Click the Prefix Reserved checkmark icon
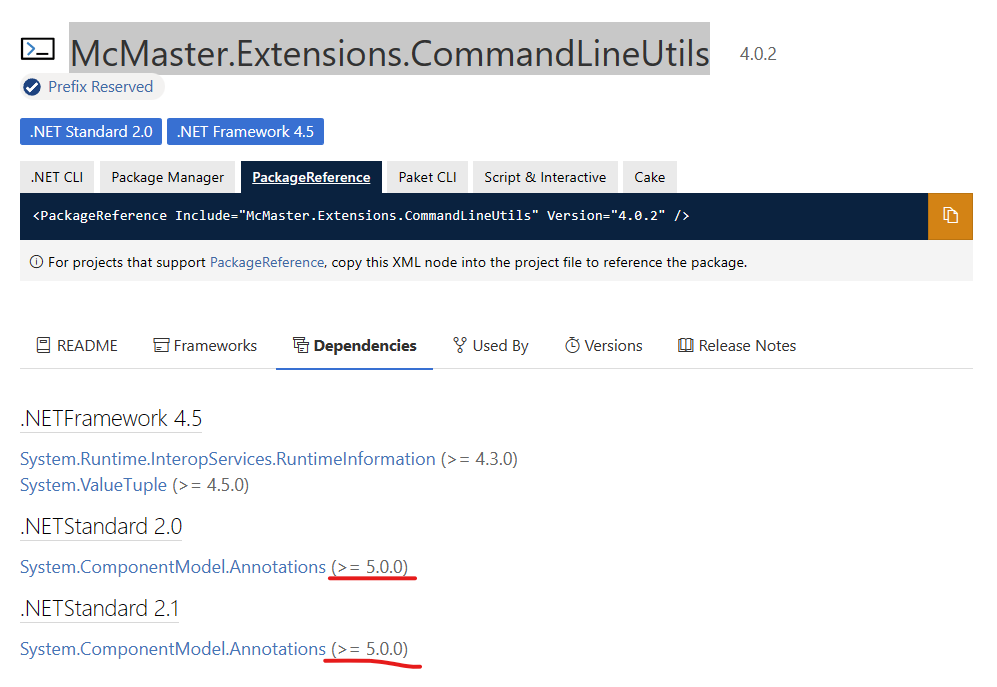 click(x=32, y=87)
